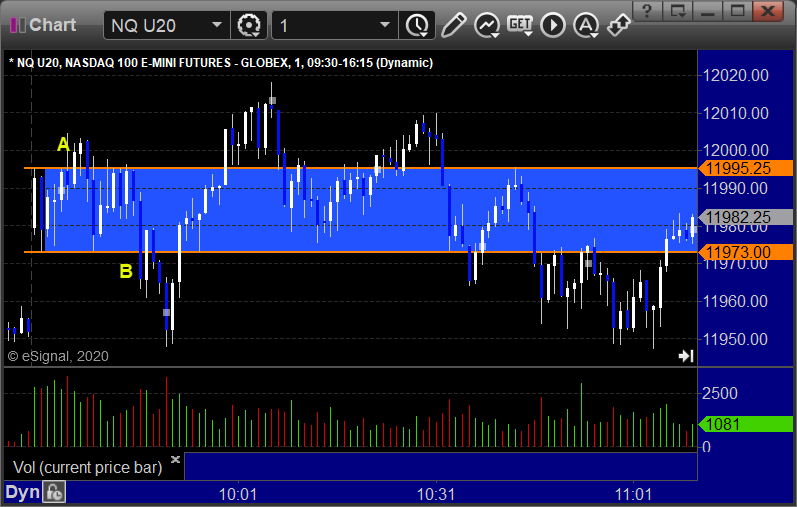This screenshot has width=797, height=507.
Task: Click the 11960.00 price axis label
Action: [735, 301]
